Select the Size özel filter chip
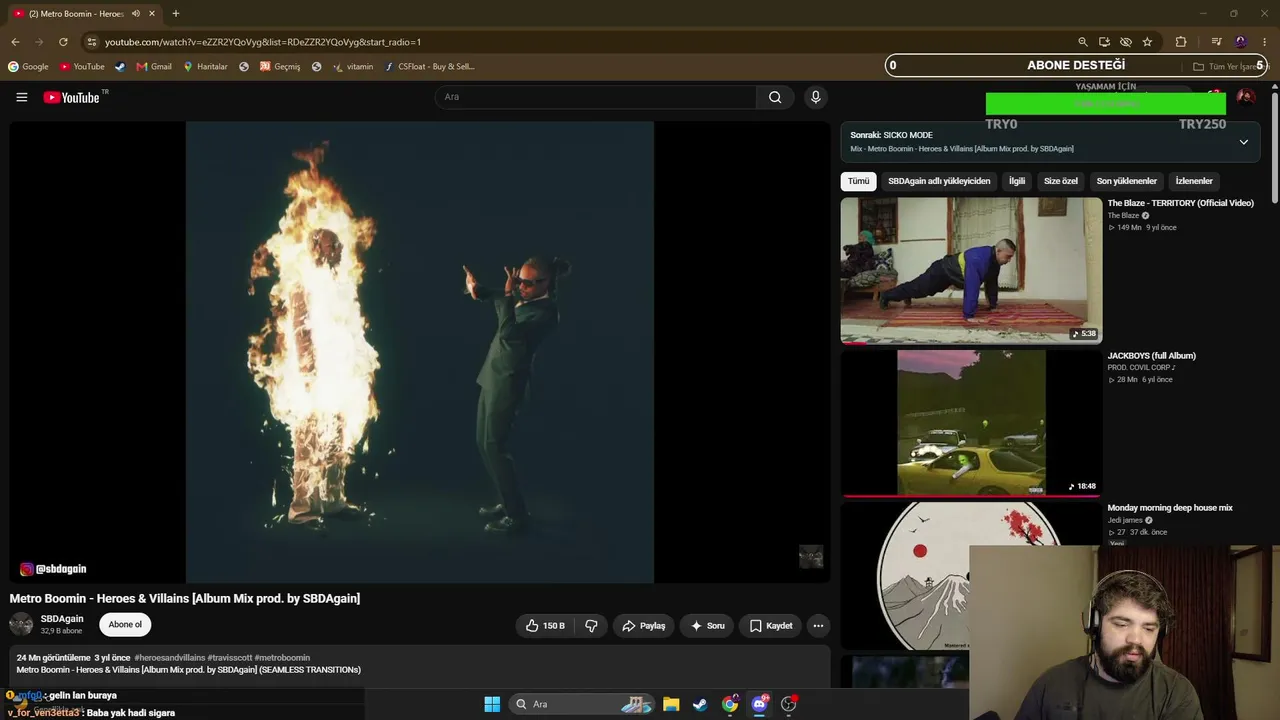This screenshot has width=1280, height=720. pyautogui.click(x=1061, y=181)
